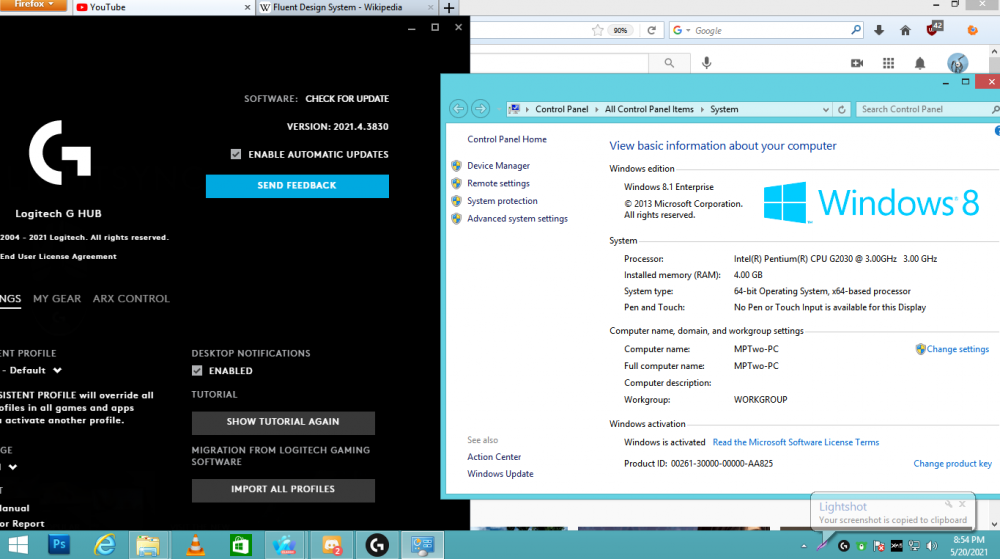The width and height of the screenshot is (1000, 559).
Task: Click the 90% zoom level indicator
Action: (x=620, y=30)
